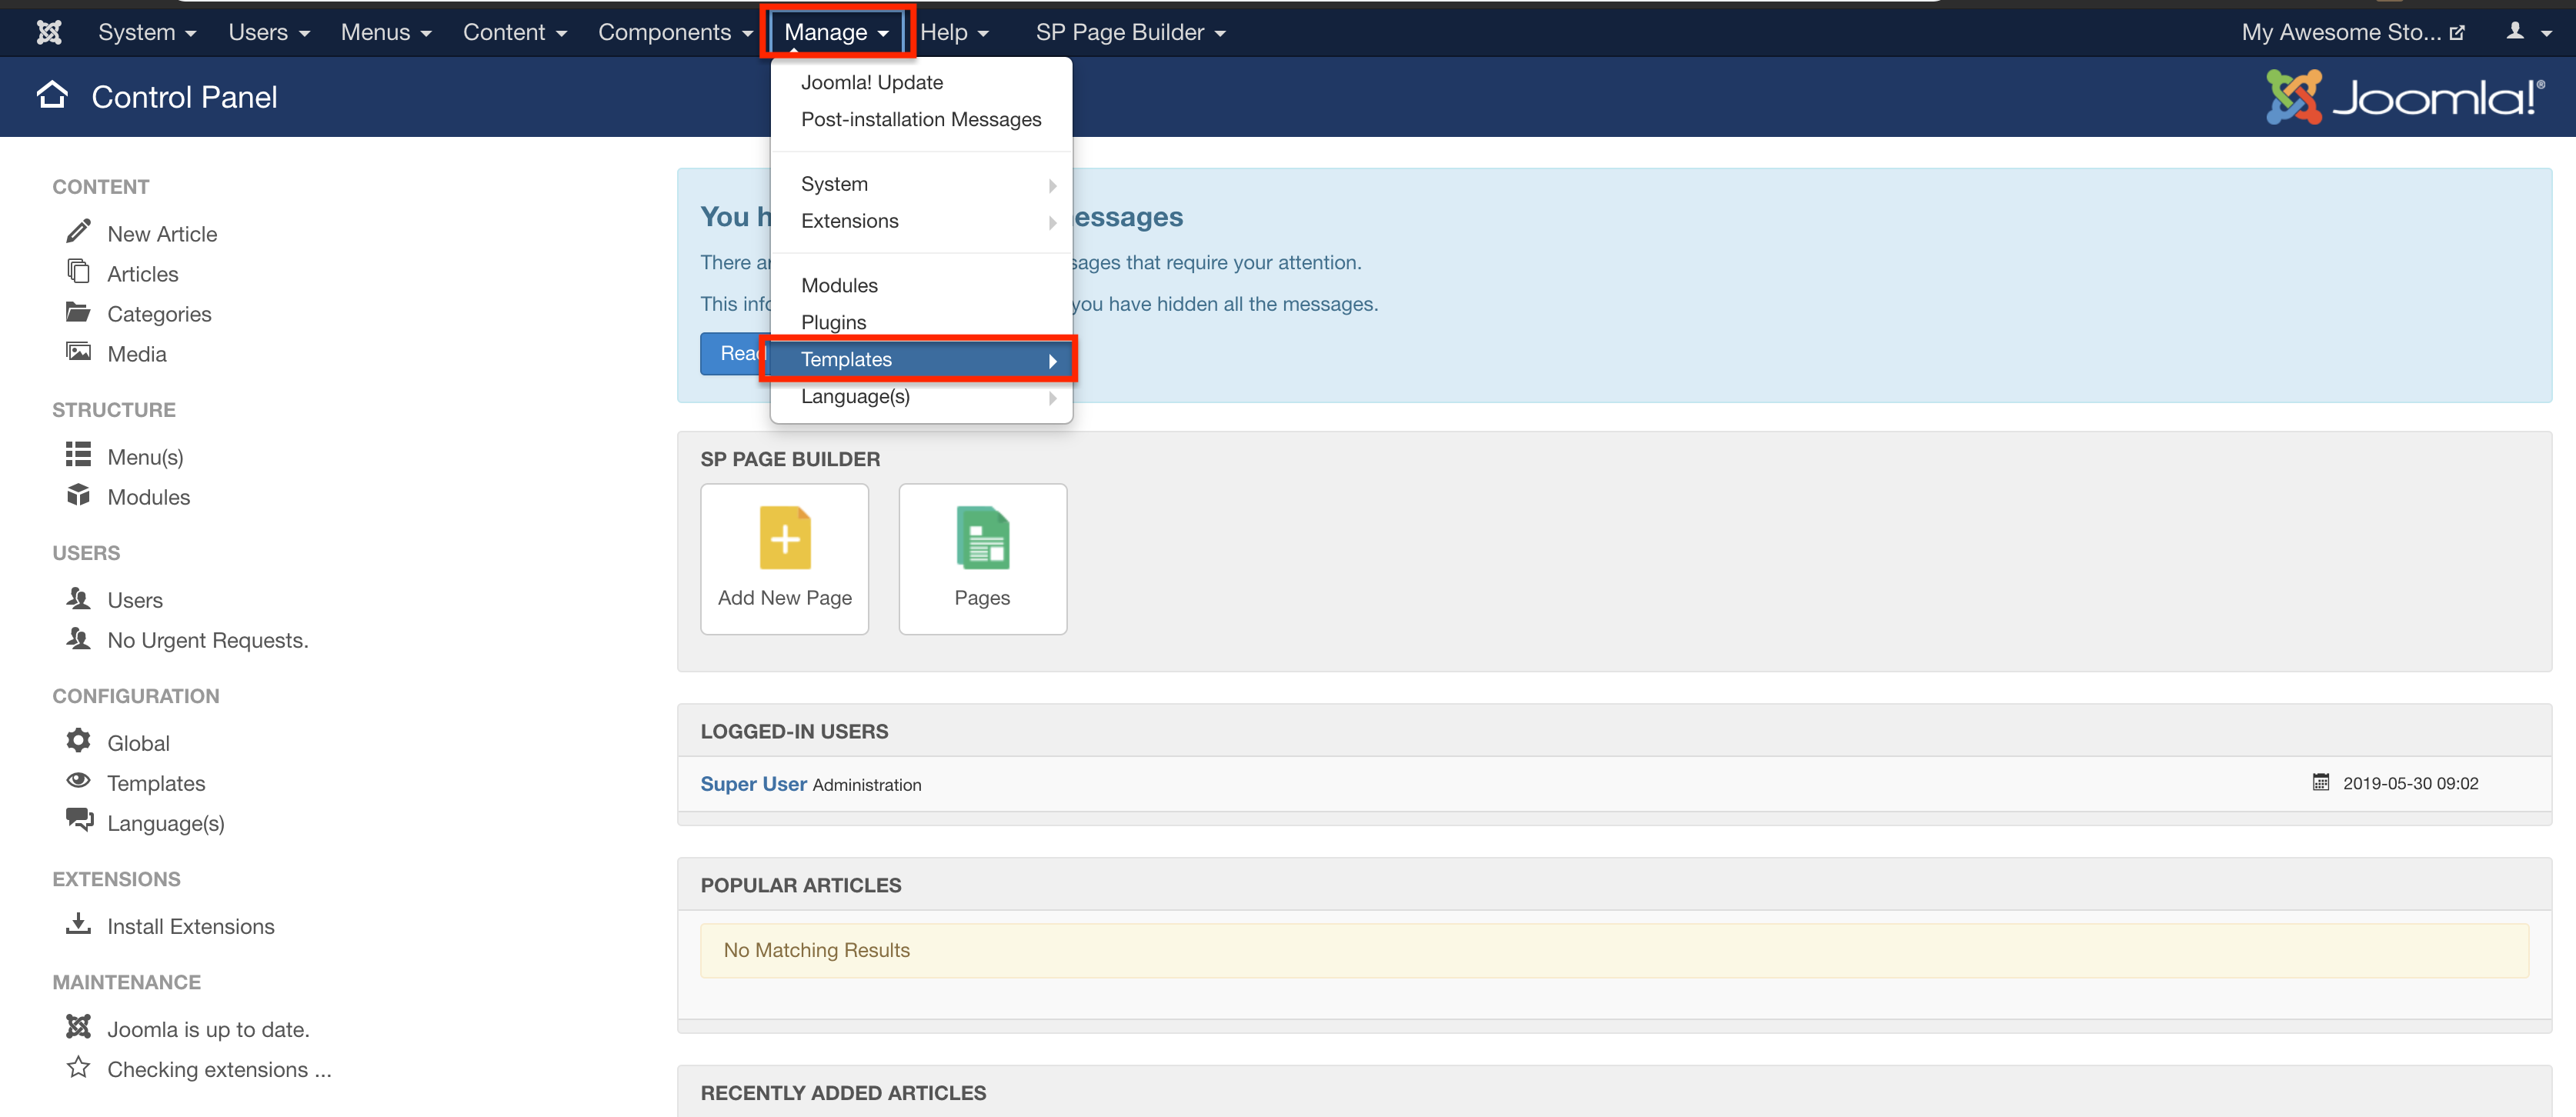This screenshot has height=1117, width=2576.
Task: Select Joomla! Update menu entry
Action: pos(921,82)
